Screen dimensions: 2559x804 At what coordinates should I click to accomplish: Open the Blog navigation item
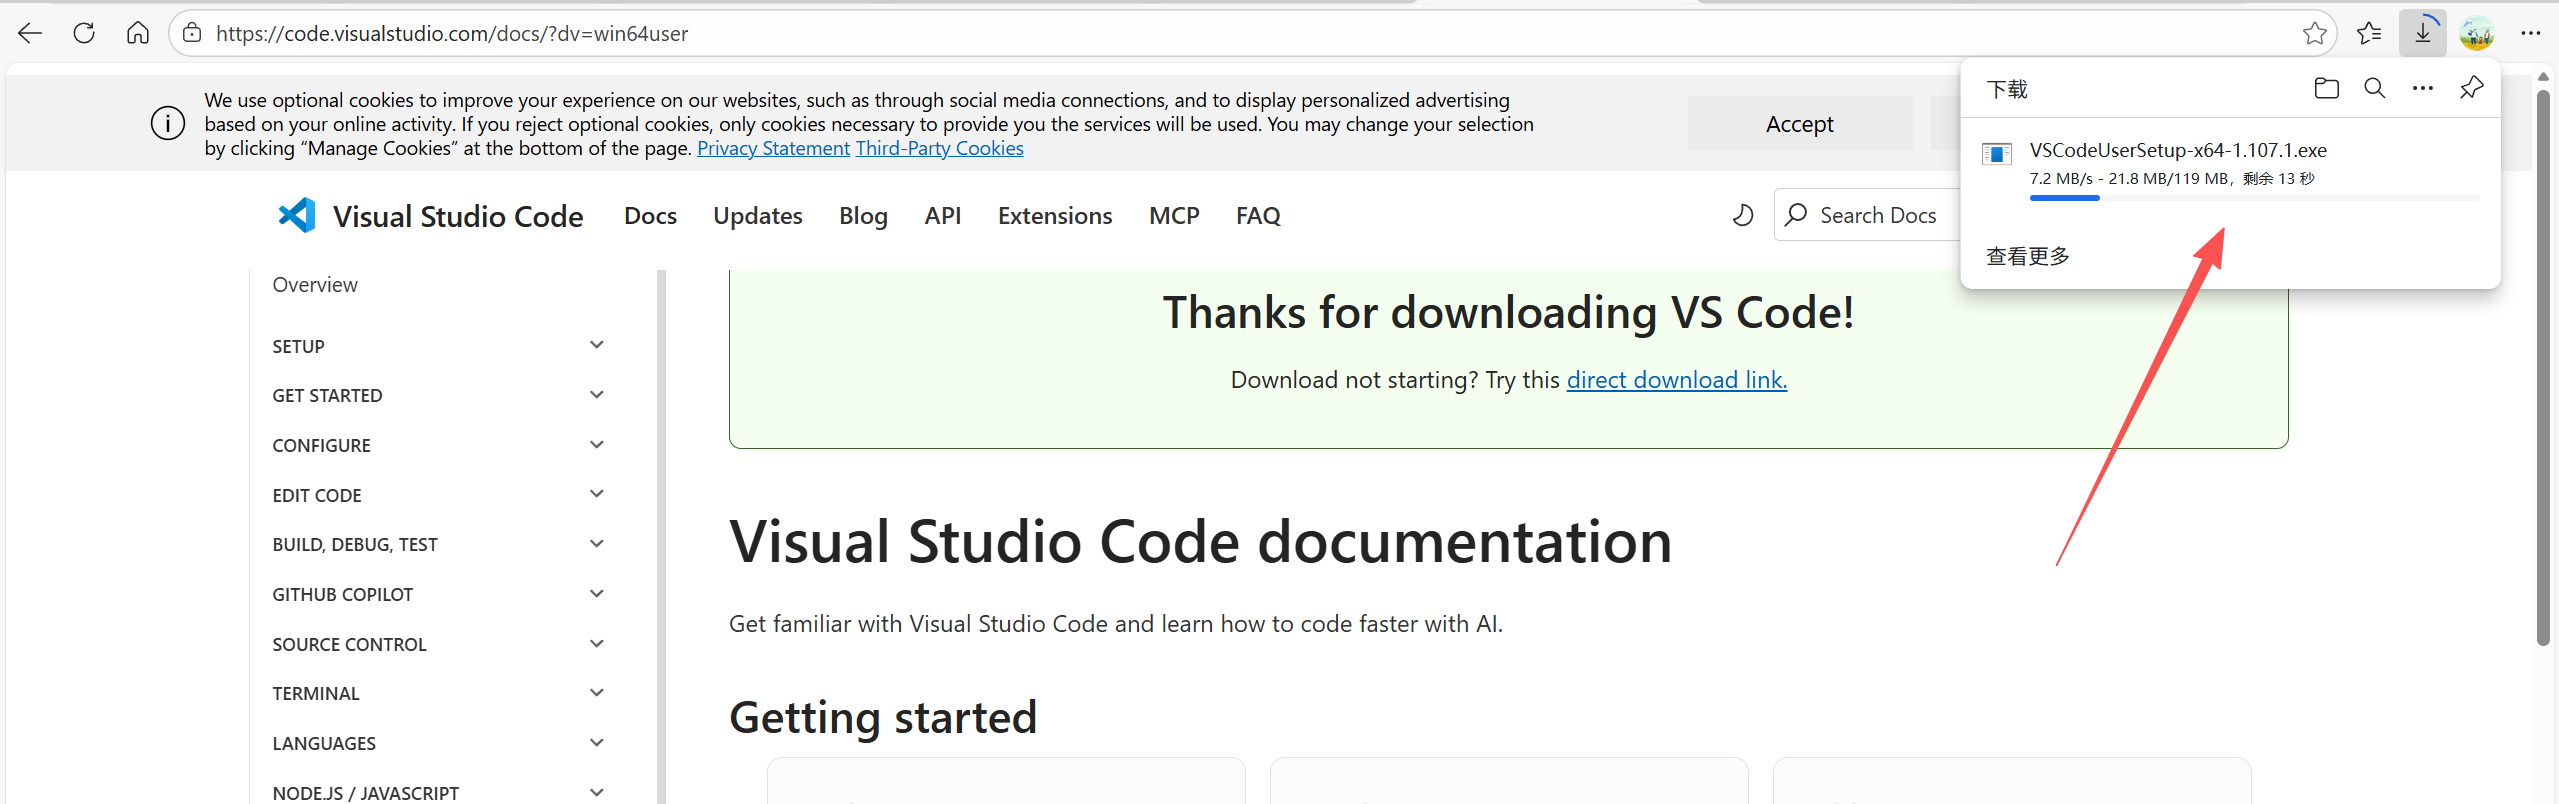[864, 216]
